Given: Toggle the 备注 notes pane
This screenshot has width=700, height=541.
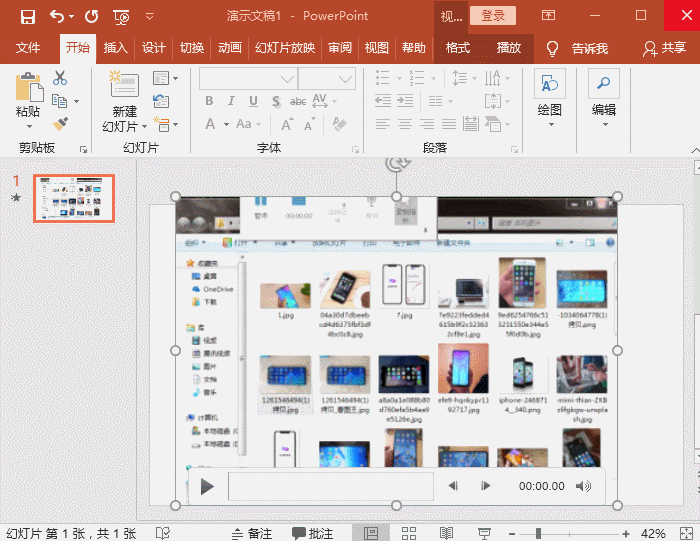Looking at the screenshot, I should 251,533.
